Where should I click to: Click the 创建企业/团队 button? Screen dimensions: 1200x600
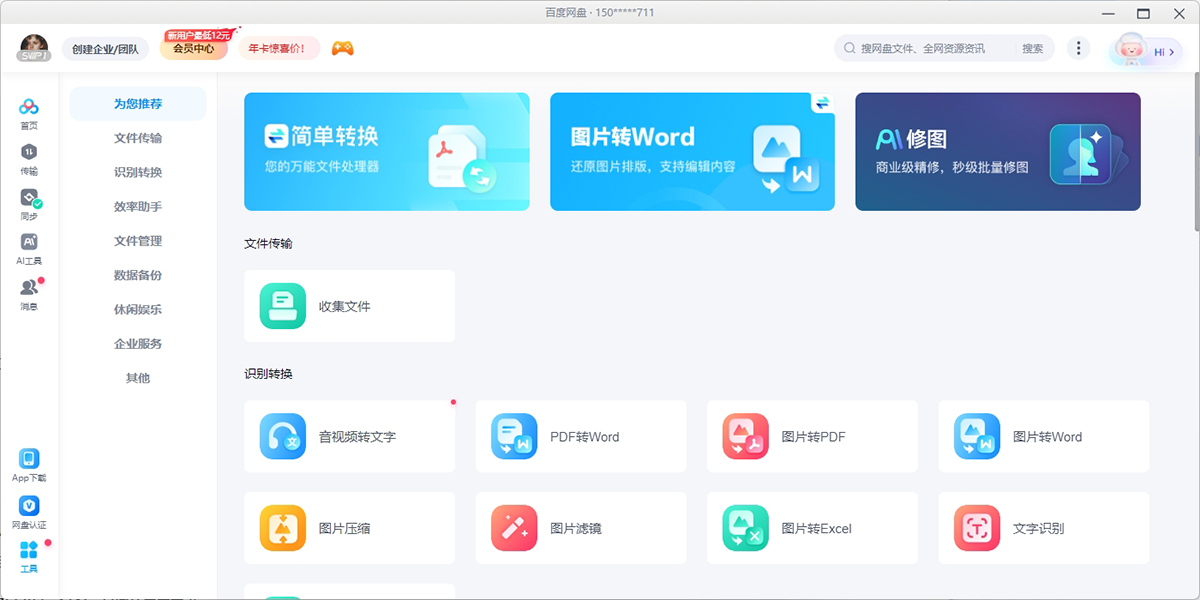click(105, 48)
